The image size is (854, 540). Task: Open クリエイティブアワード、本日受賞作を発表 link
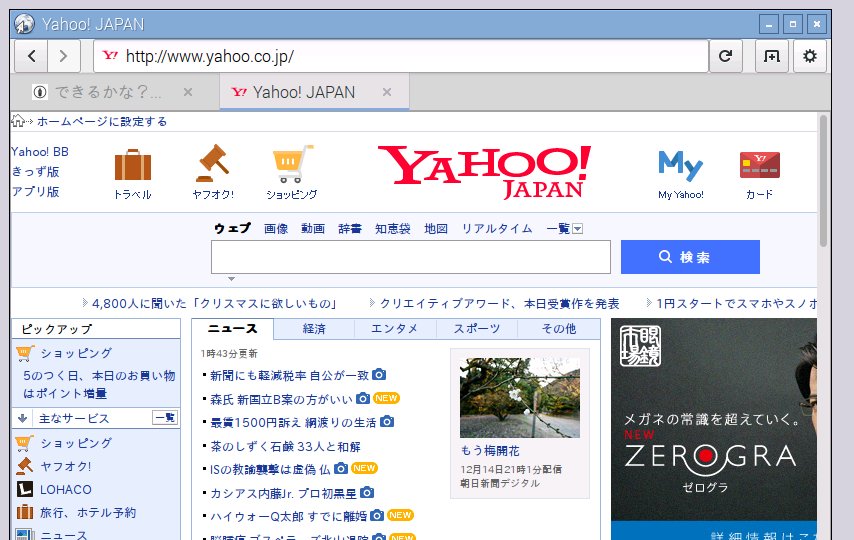click(x=499, y=303)
